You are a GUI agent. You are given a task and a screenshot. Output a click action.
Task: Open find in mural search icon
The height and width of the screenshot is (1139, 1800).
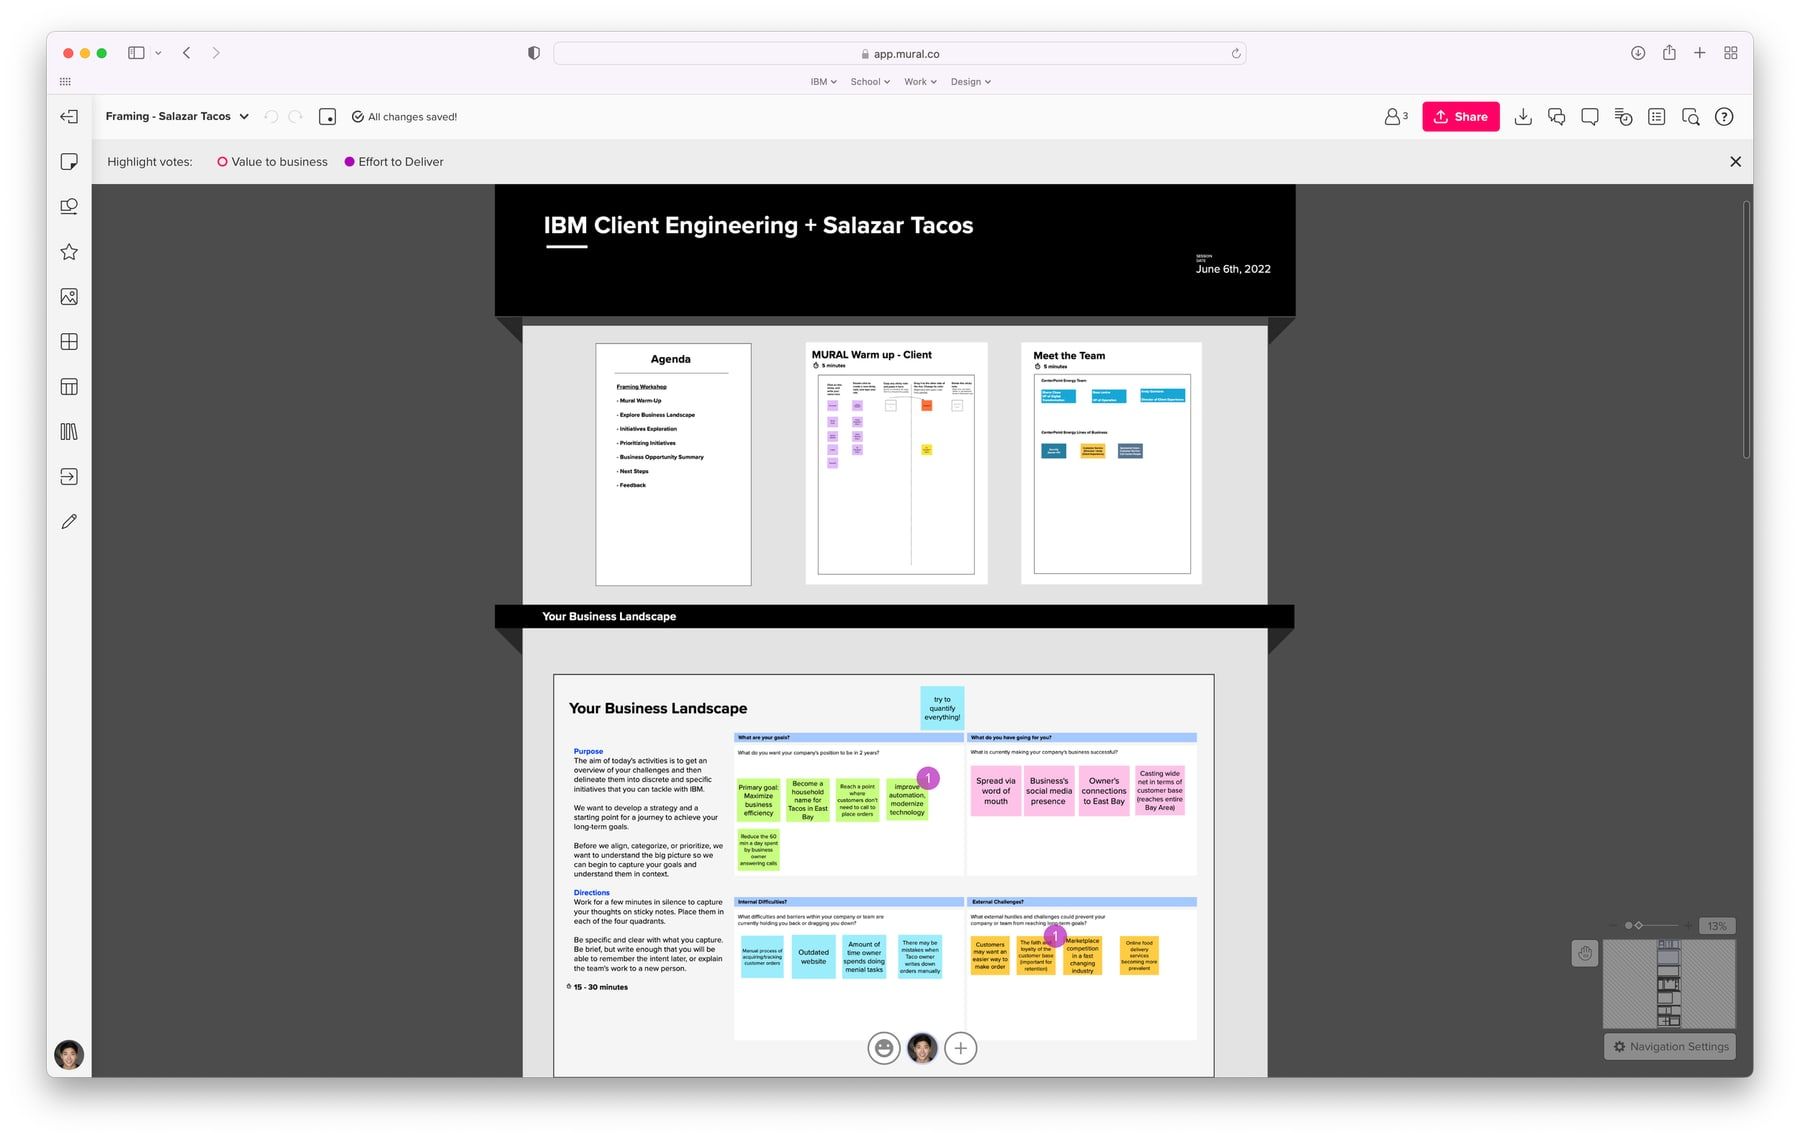coord(1691,117)
